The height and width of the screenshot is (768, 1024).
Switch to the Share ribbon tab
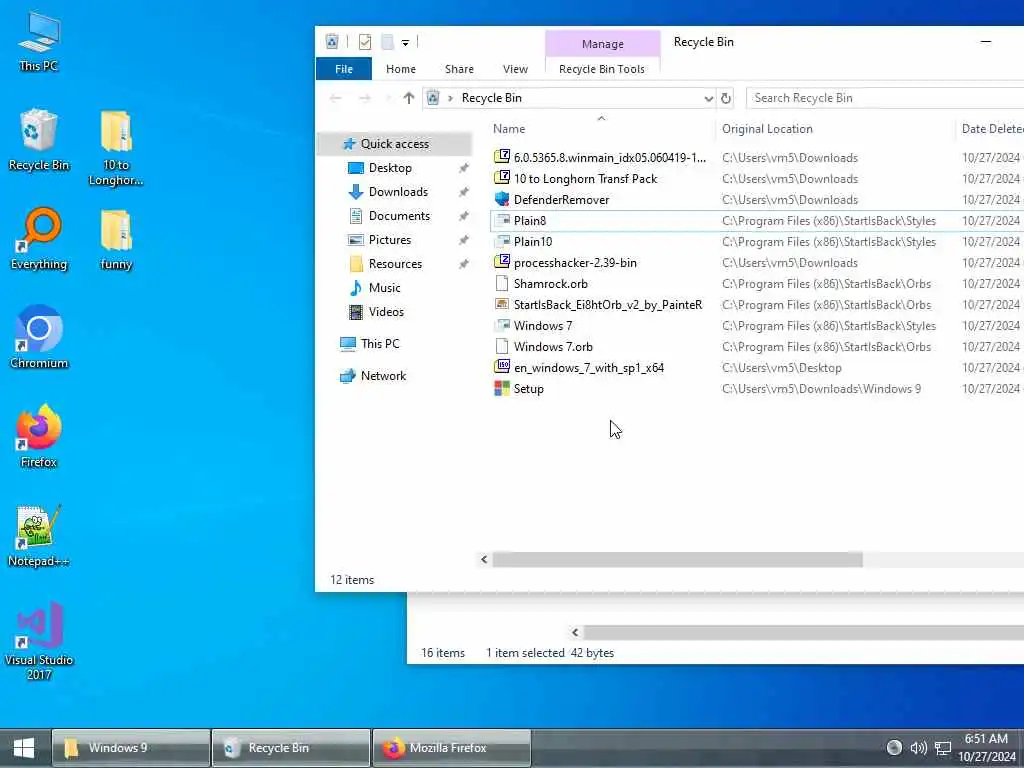[459, 69]
